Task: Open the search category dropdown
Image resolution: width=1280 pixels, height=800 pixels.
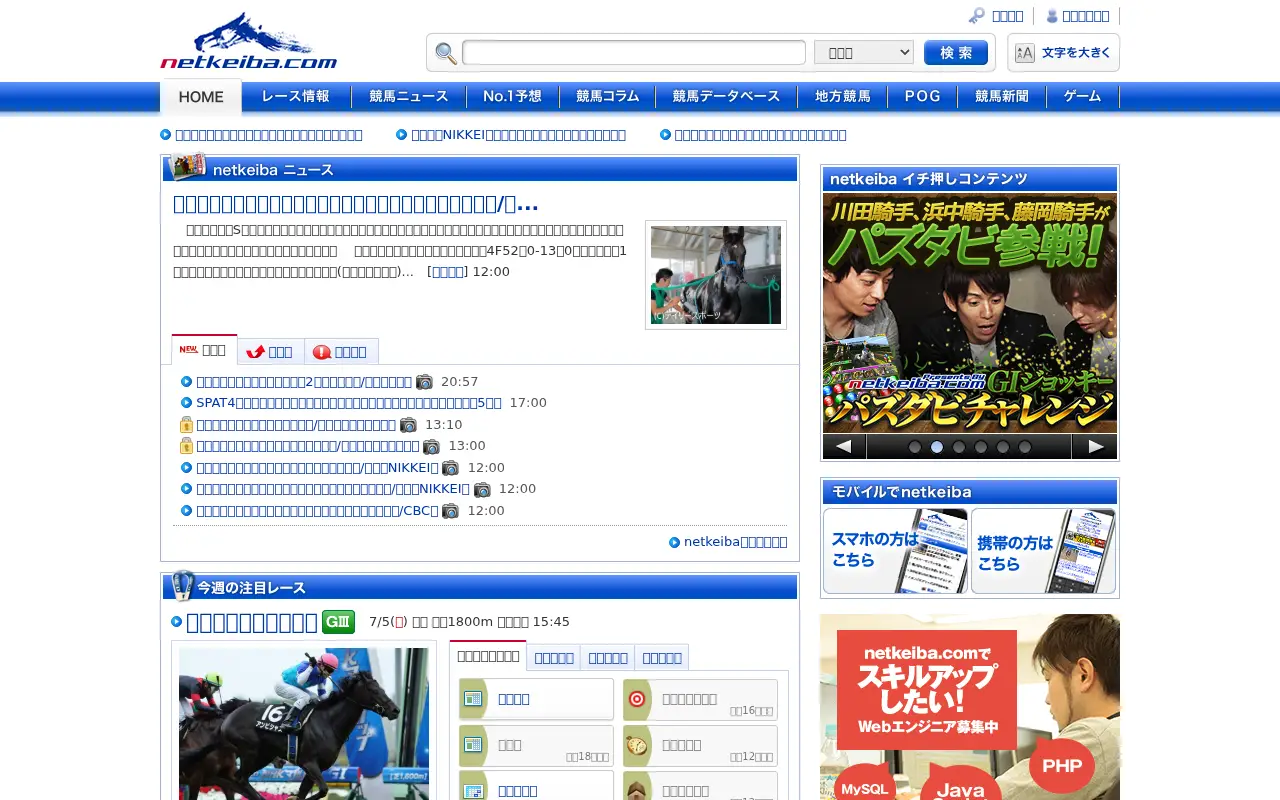Action: click(864, 53)
